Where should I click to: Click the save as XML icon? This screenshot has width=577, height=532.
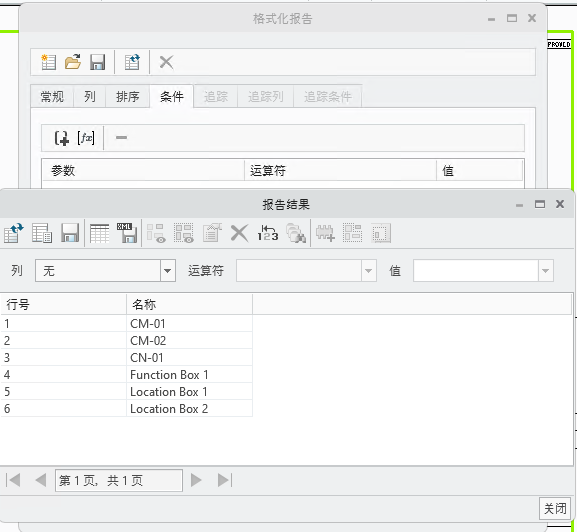tap(127, 233)
